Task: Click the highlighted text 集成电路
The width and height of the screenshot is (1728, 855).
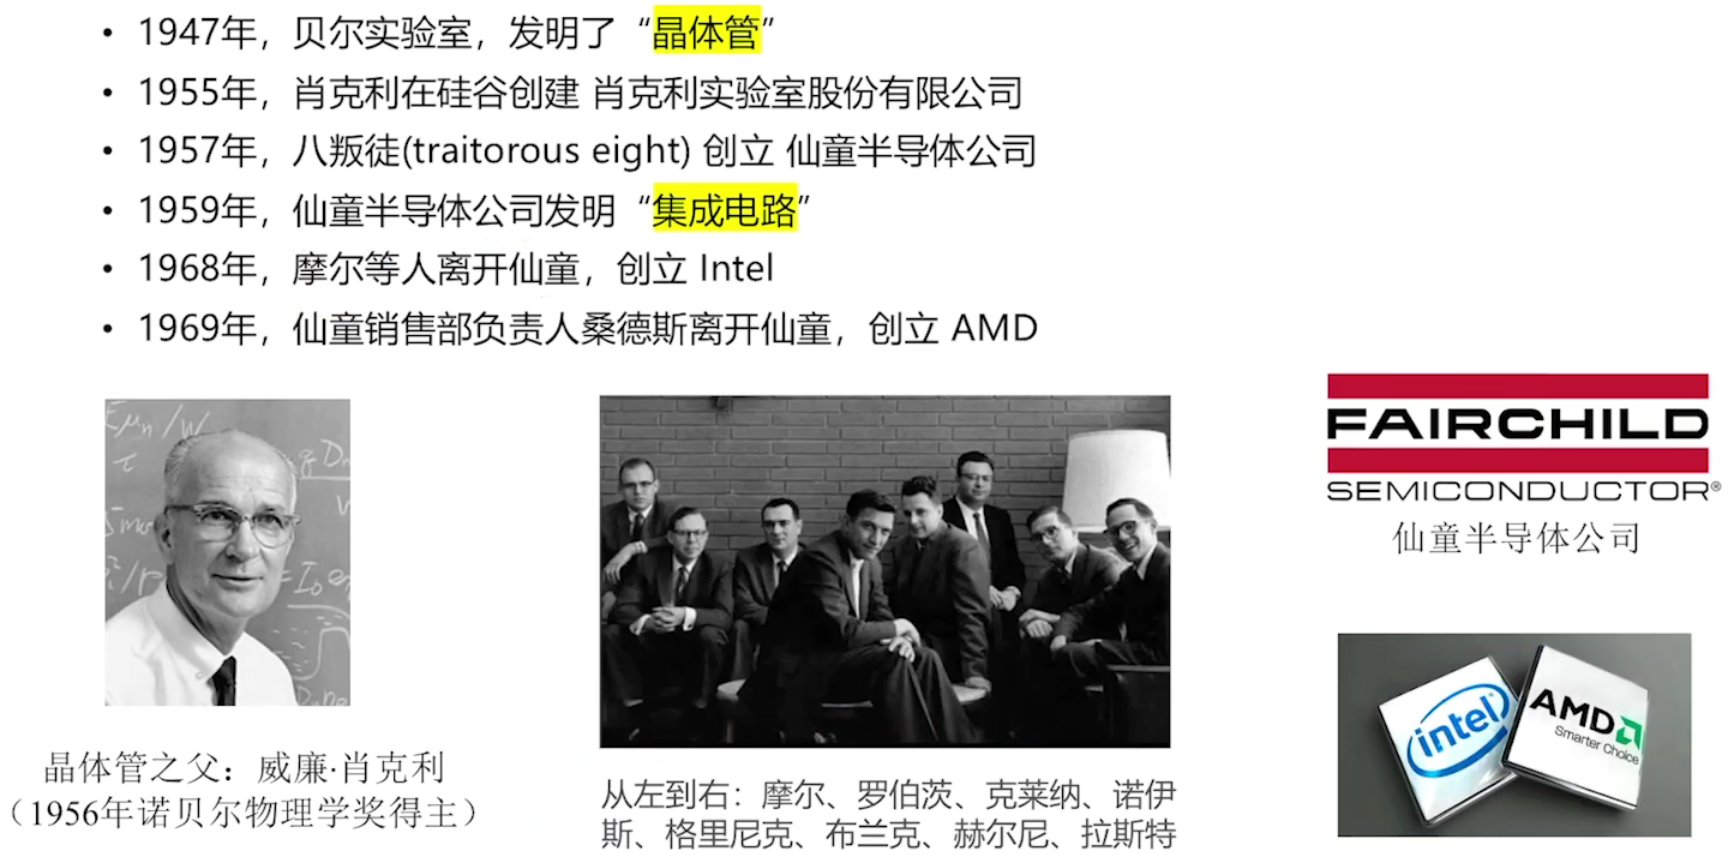Action: (725, 209)
